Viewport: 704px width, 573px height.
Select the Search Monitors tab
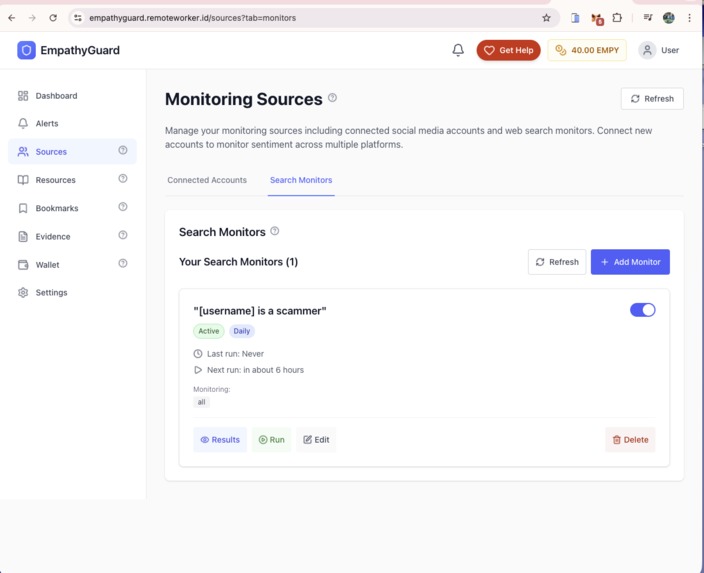(301, 180)
